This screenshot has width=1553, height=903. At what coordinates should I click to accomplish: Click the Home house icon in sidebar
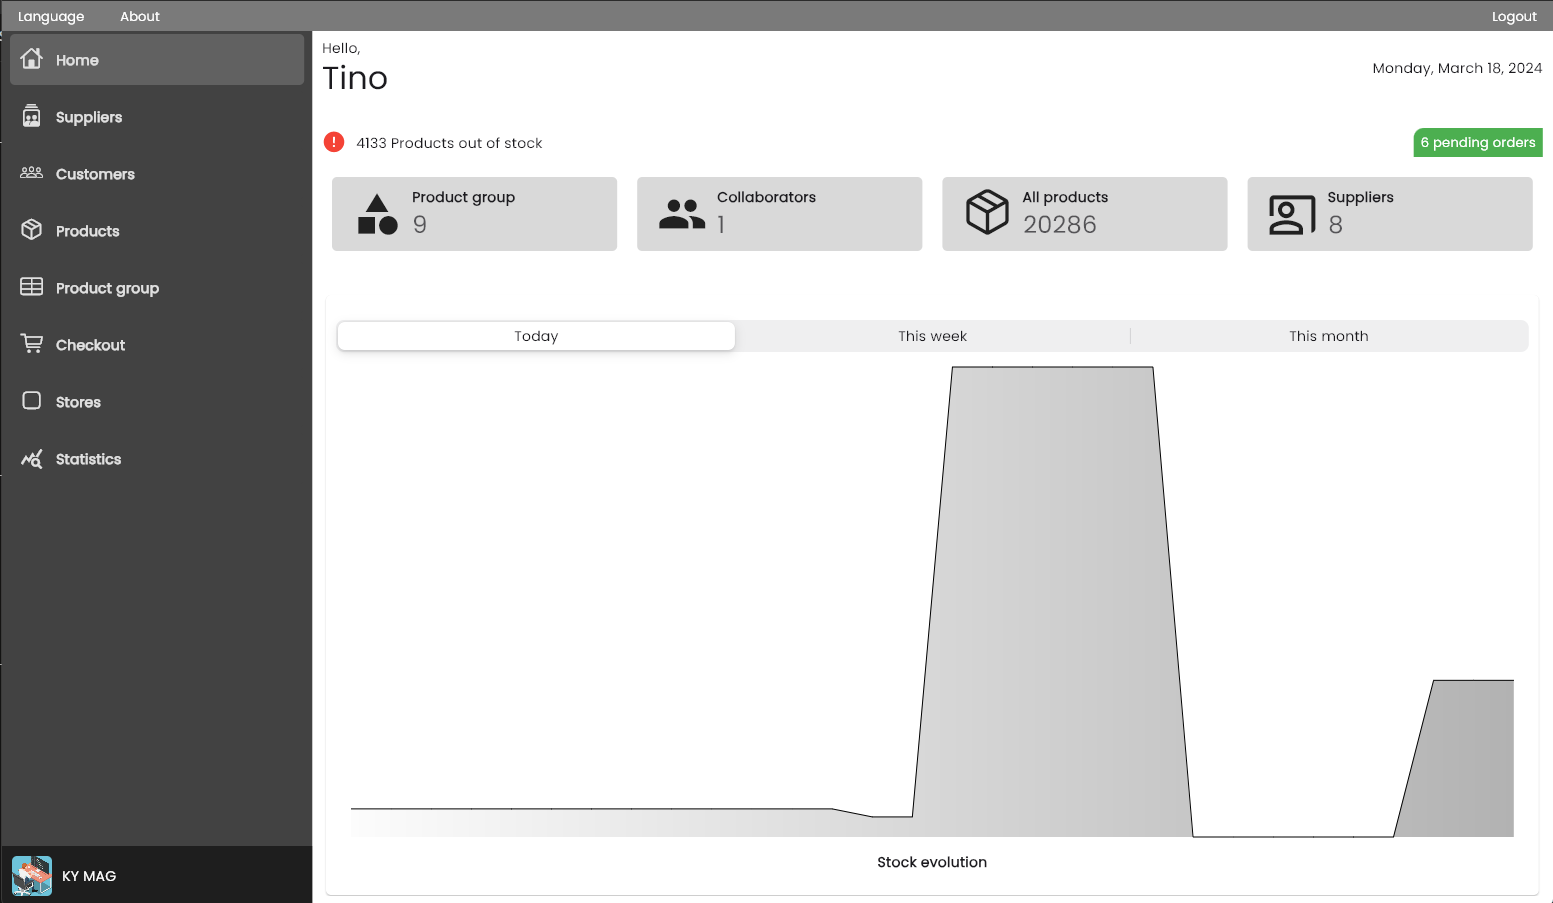pos(32,59)
